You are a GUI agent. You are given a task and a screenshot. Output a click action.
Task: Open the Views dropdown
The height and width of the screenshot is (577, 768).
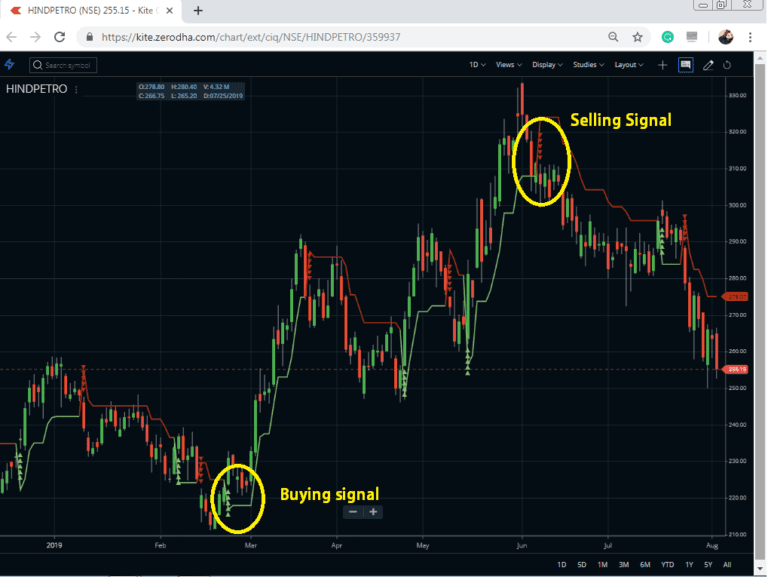pyautogui.click(x=508, y=64)
